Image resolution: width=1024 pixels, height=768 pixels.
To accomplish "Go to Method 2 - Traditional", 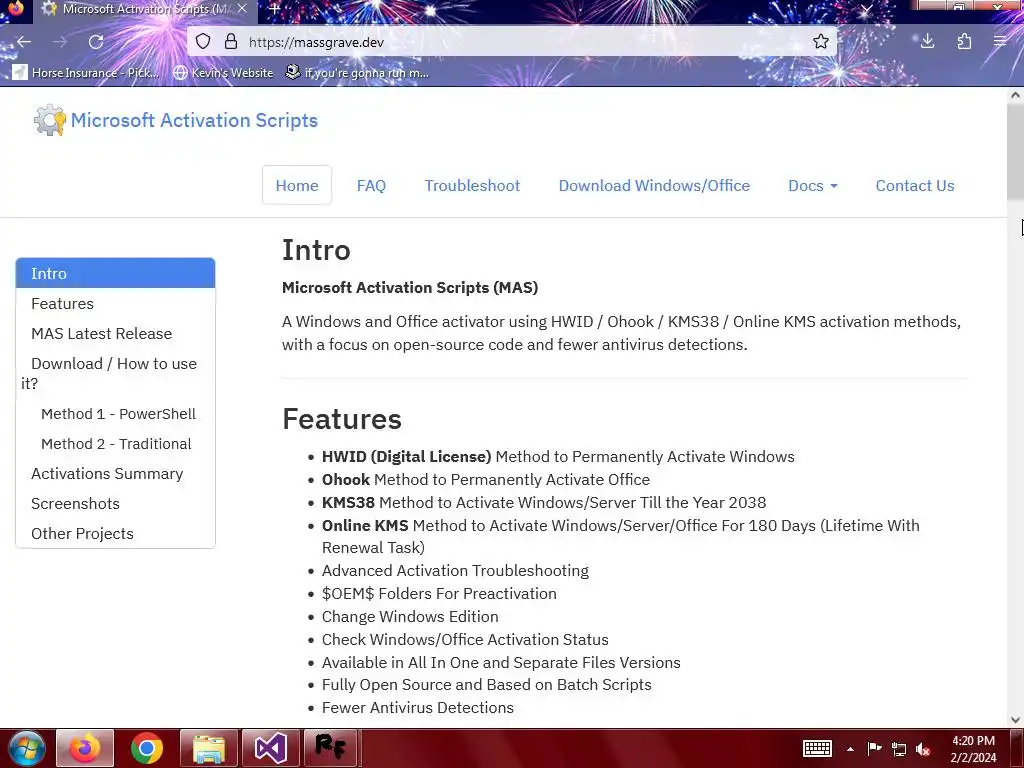I will 116,444.
